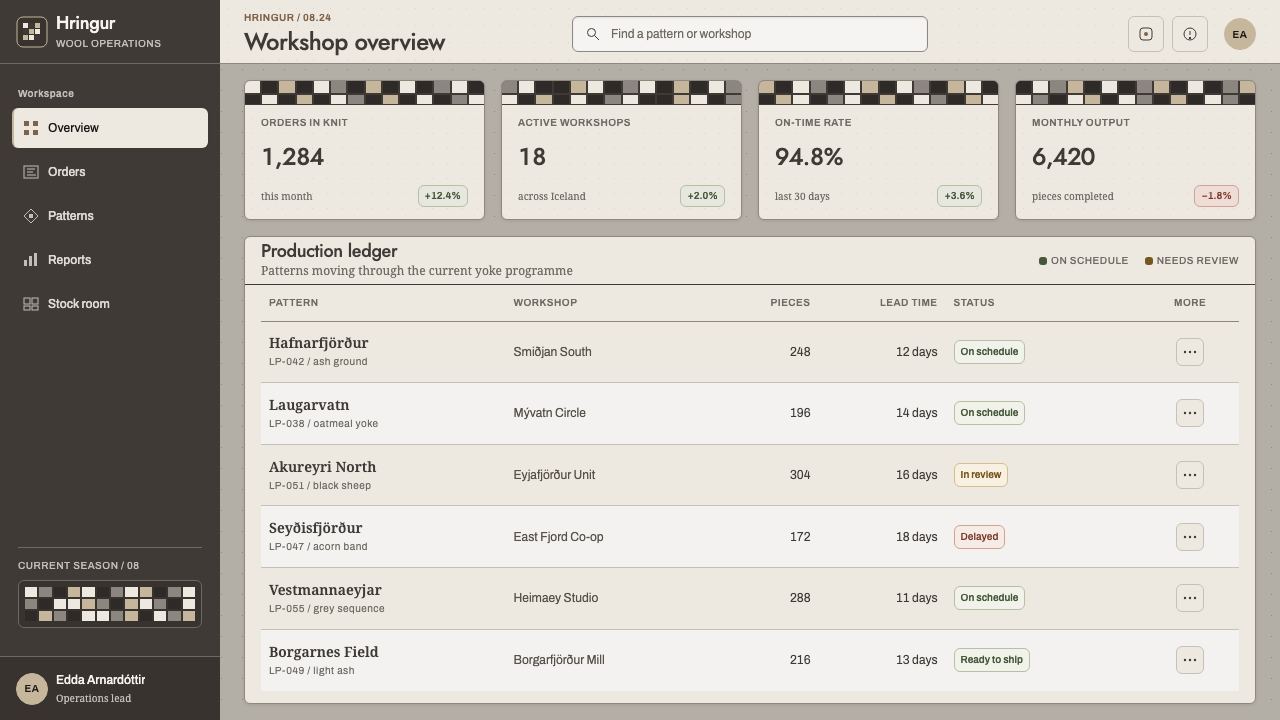Click the Needs Review legend entry
The height and width of the screenshot is (720, 1280).
click(x=1191, y=261)
